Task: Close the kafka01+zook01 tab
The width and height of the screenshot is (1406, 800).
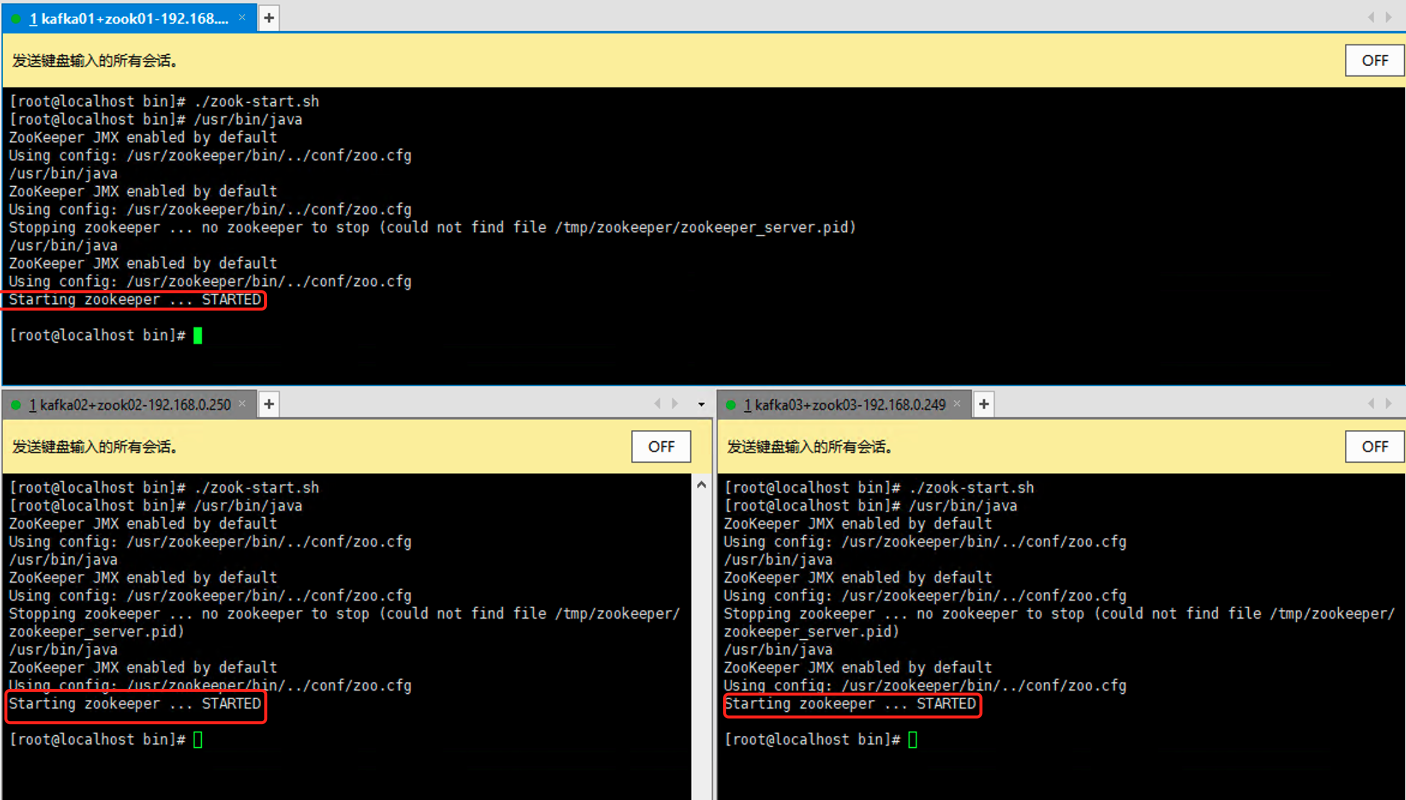Action: point(242,18)
